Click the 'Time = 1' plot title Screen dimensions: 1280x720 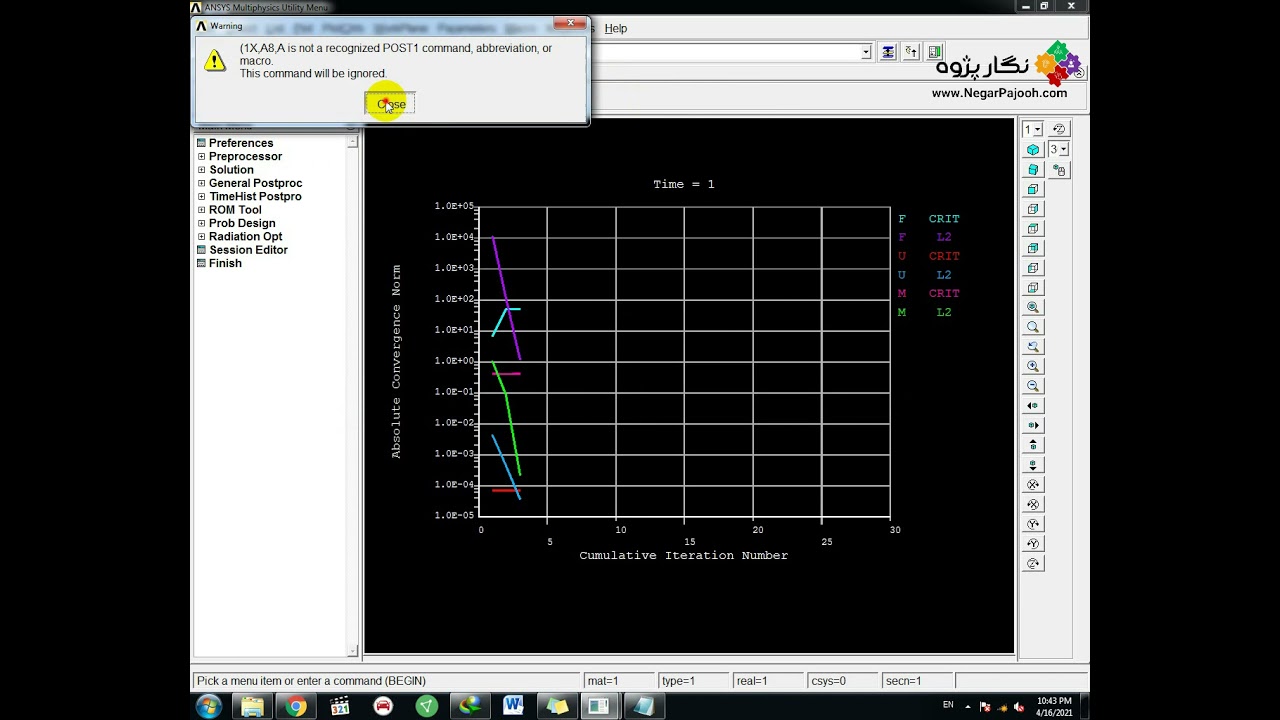tap(684, 184)
